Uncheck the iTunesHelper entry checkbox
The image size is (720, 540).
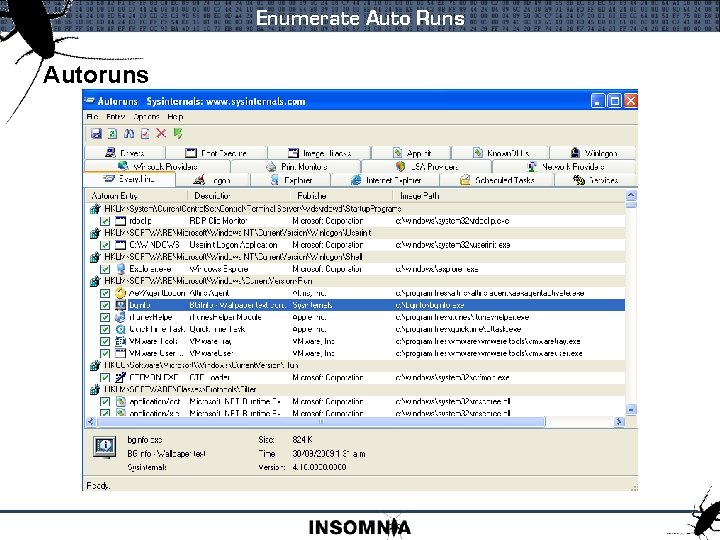105,317
